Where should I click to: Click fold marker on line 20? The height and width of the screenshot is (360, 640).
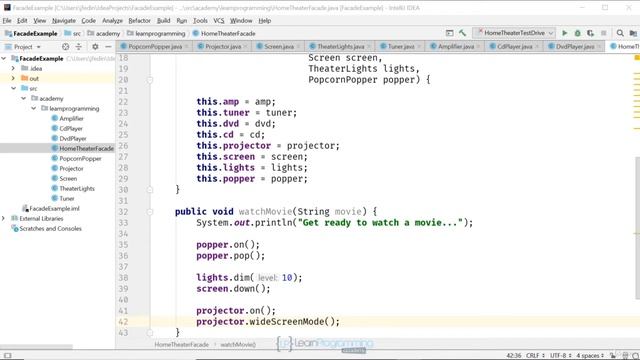pos(150,80)
